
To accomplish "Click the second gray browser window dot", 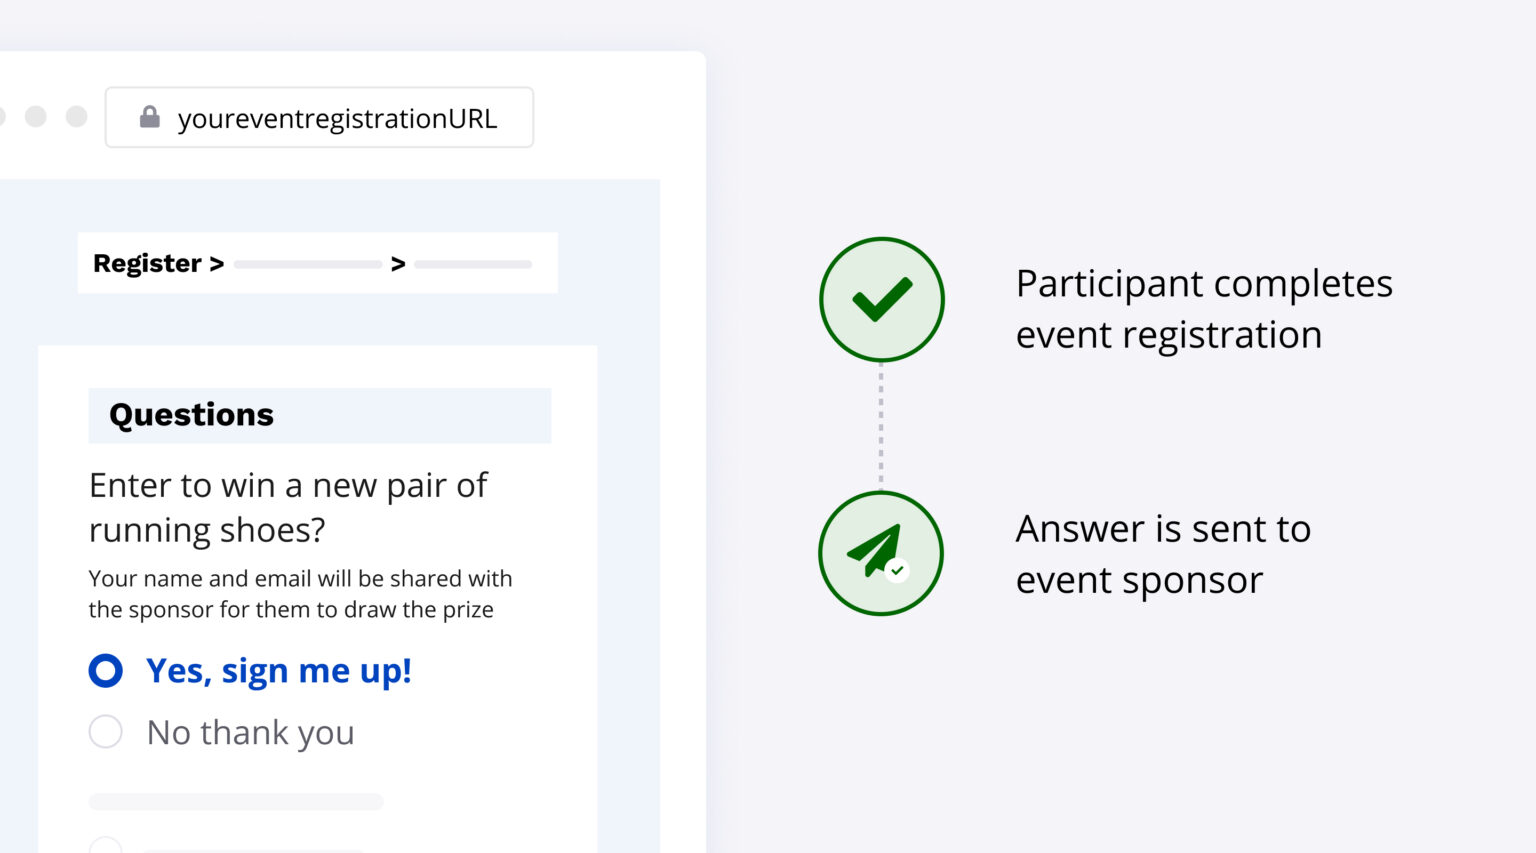I will [36, 117].
